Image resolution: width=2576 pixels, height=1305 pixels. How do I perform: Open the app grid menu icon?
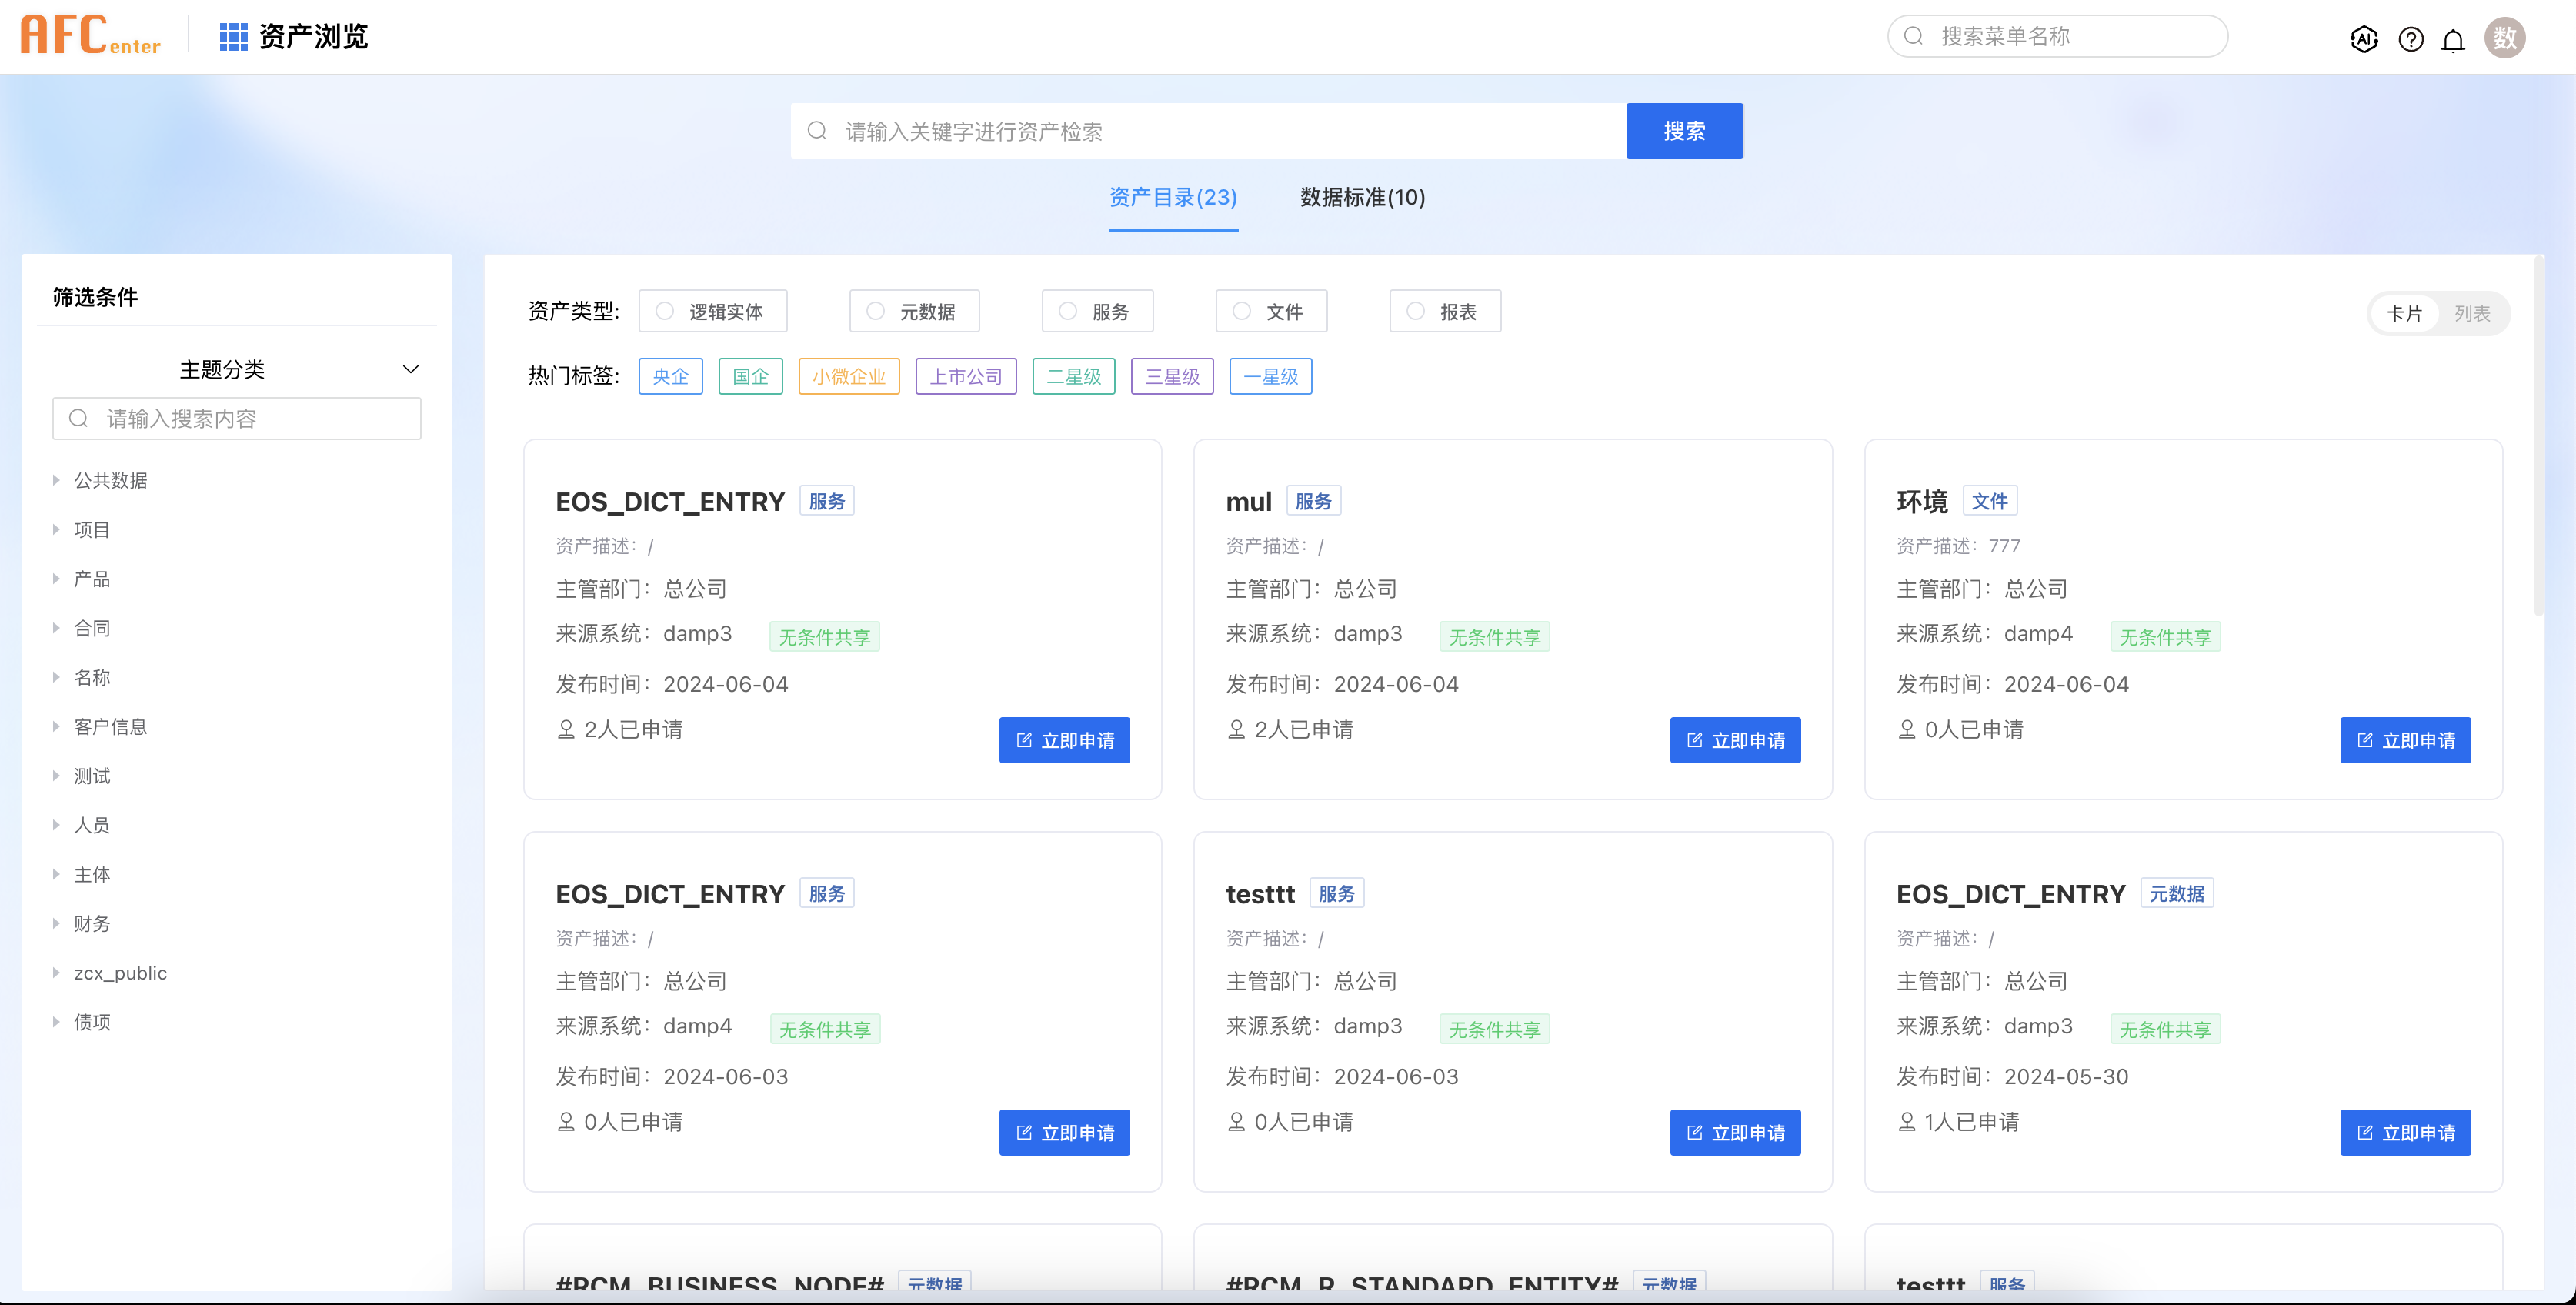[233, 37]
